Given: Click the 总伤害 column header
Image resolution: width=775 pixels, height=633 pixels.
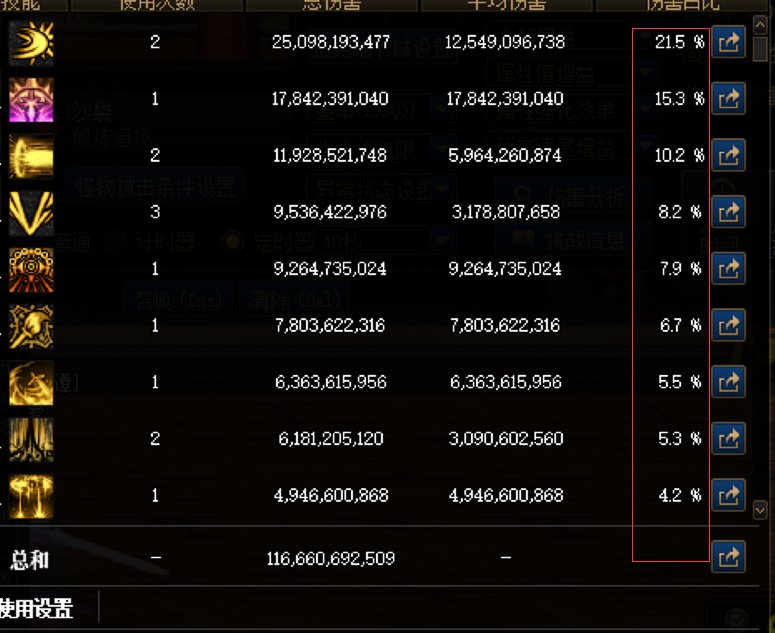Looking at the screenshot, I should click(x=332, y=5).
